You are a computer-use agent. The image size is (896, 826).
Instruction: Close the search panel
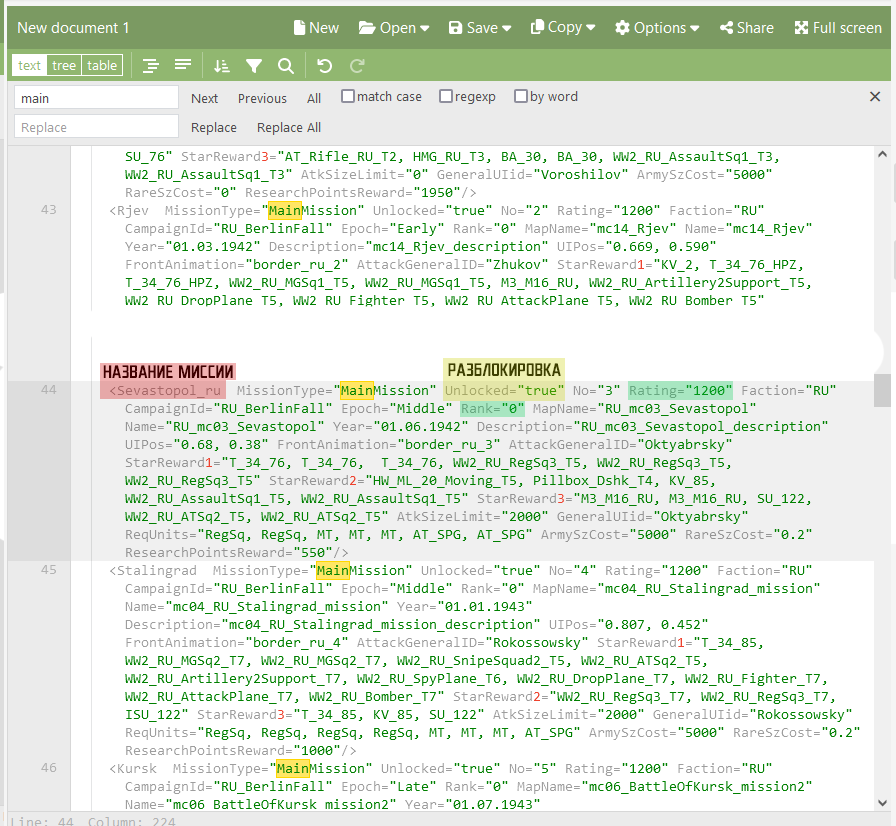[875, 97]
